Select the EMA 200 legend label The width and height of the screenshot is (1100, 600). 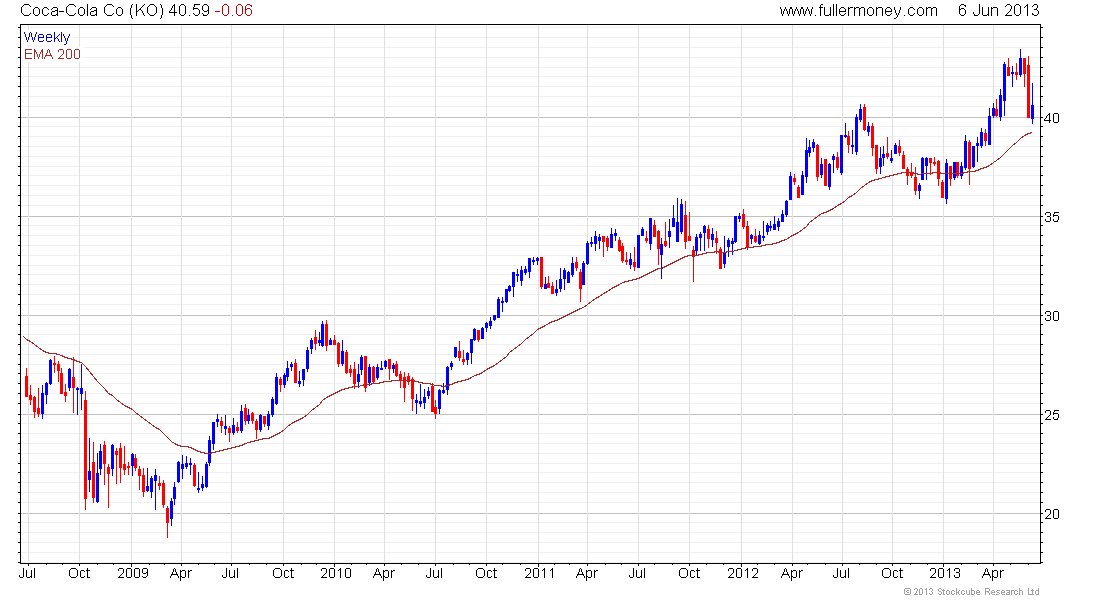[x=52, y=54]
